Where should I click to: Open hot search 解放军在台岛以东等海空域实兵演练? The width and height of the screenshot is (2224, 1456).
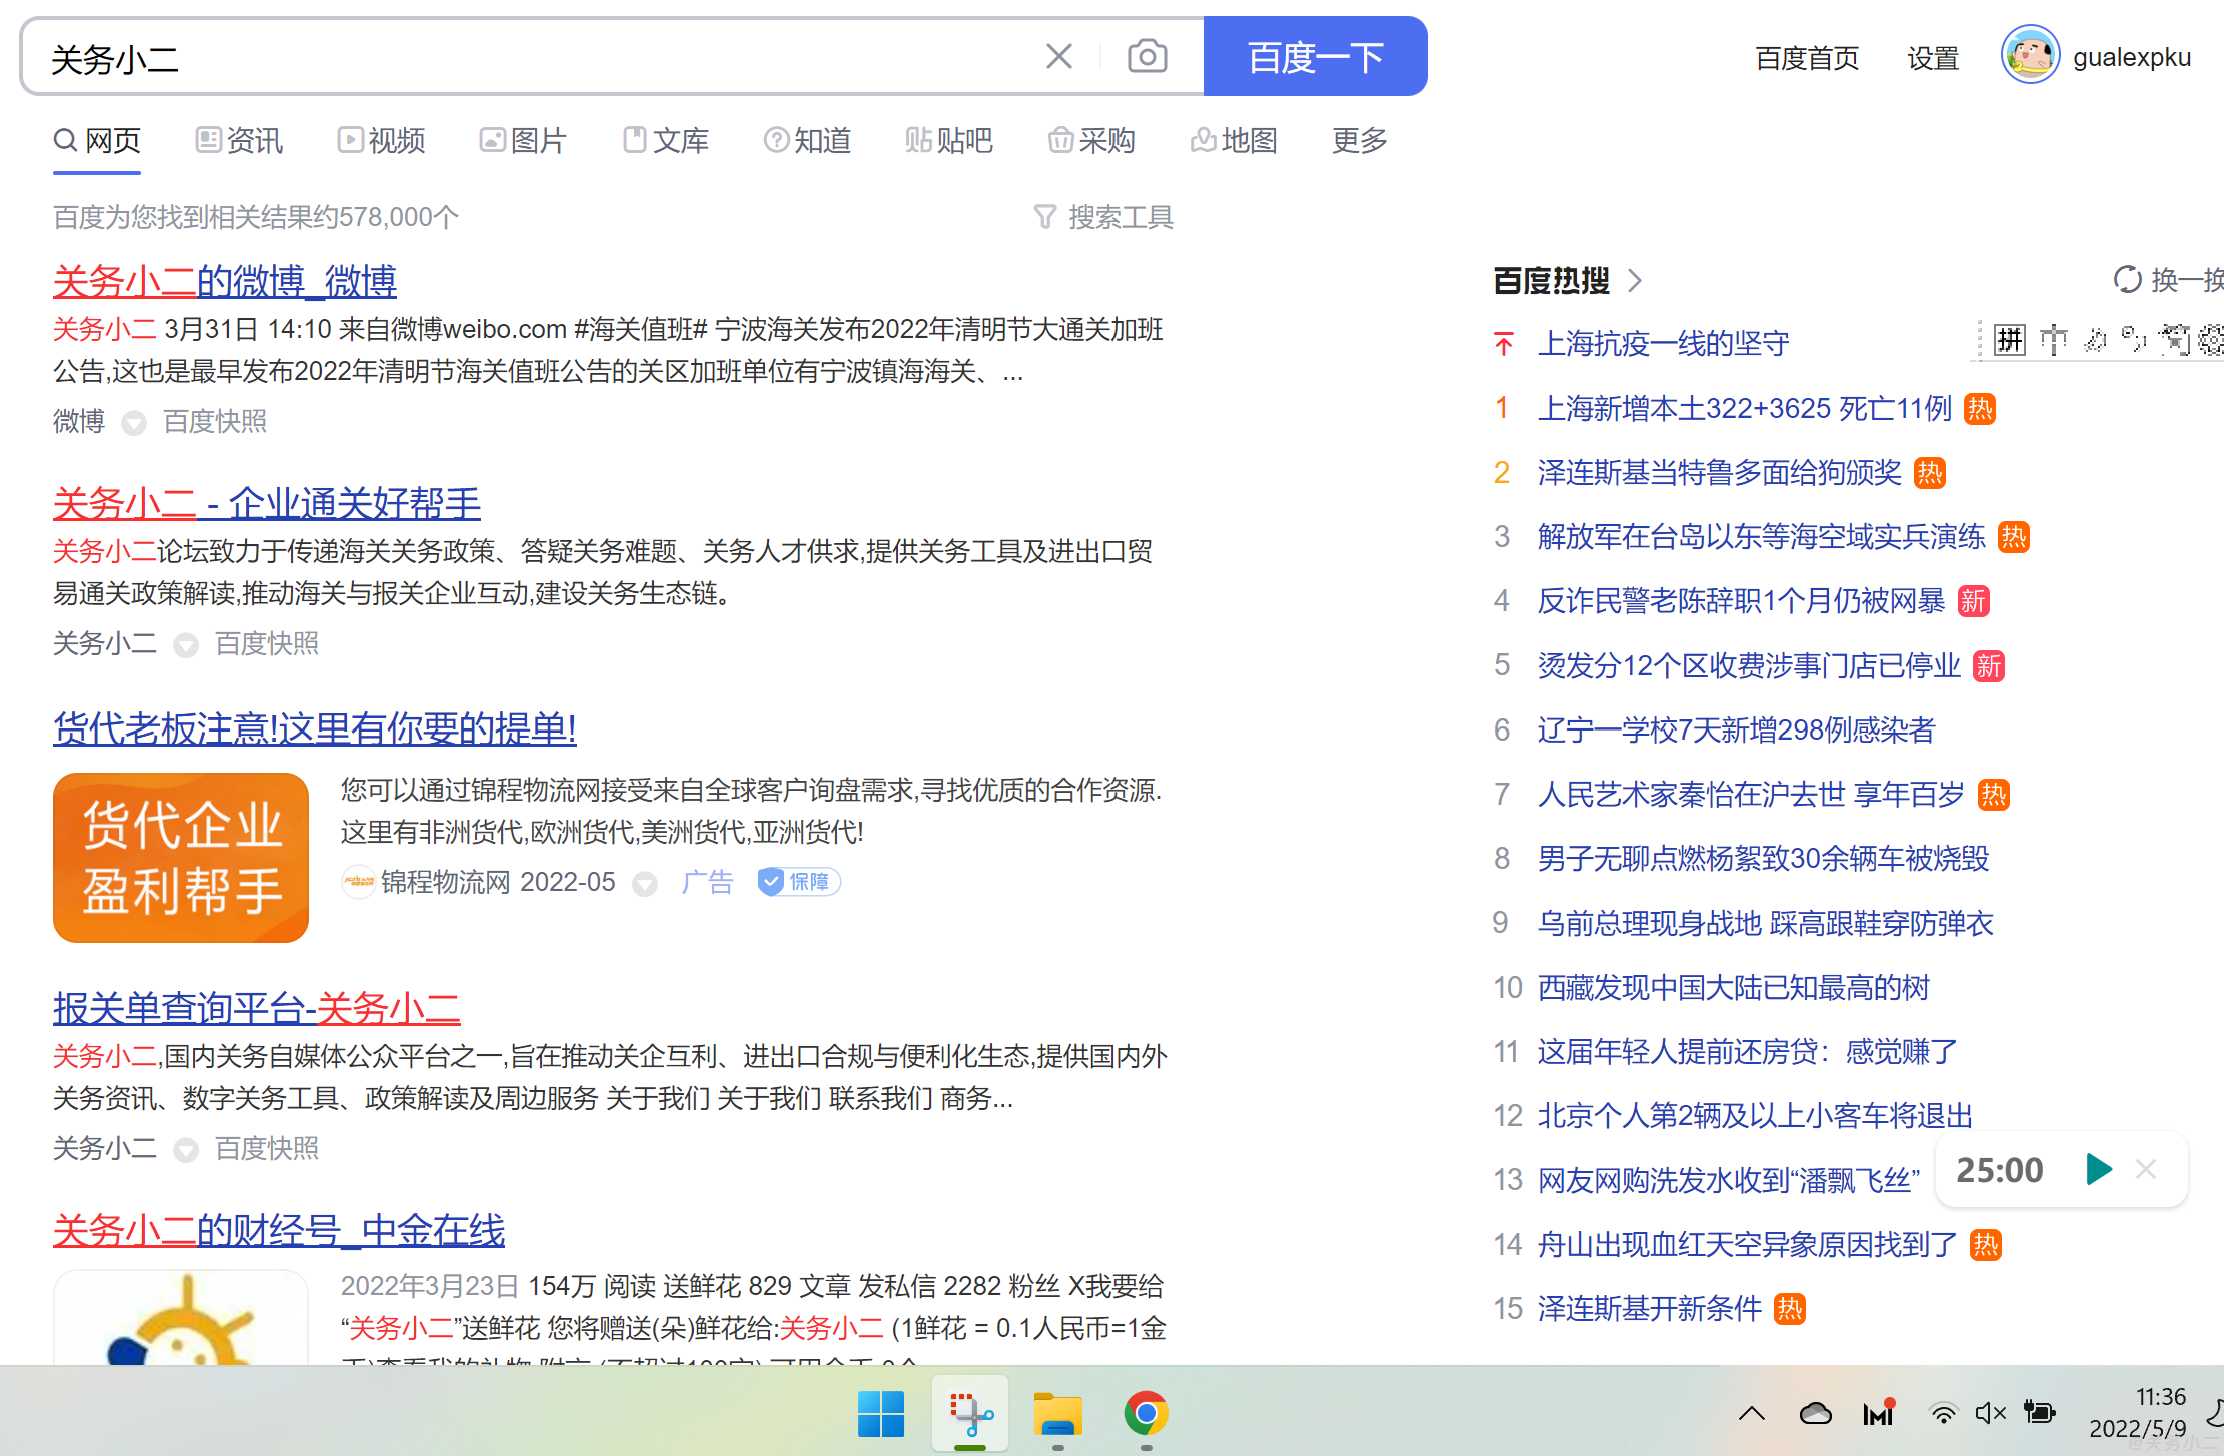(1762, 537)
